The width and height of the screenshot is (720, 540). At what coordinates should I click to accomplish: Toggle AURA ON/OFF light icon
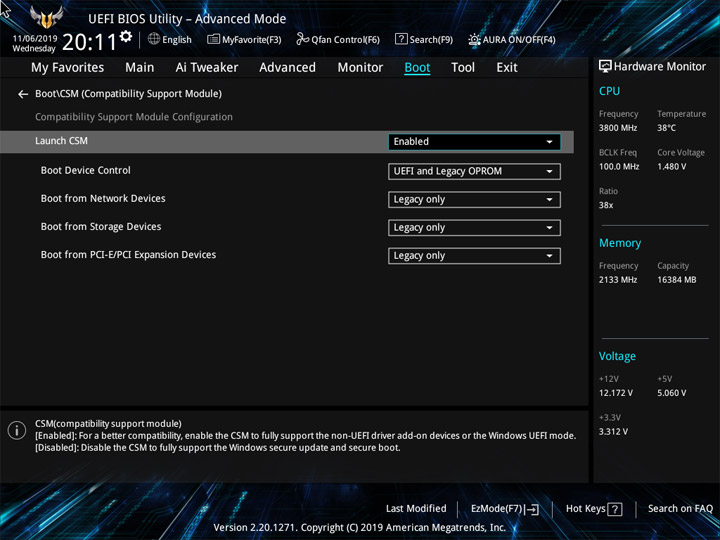coord(474,39)
